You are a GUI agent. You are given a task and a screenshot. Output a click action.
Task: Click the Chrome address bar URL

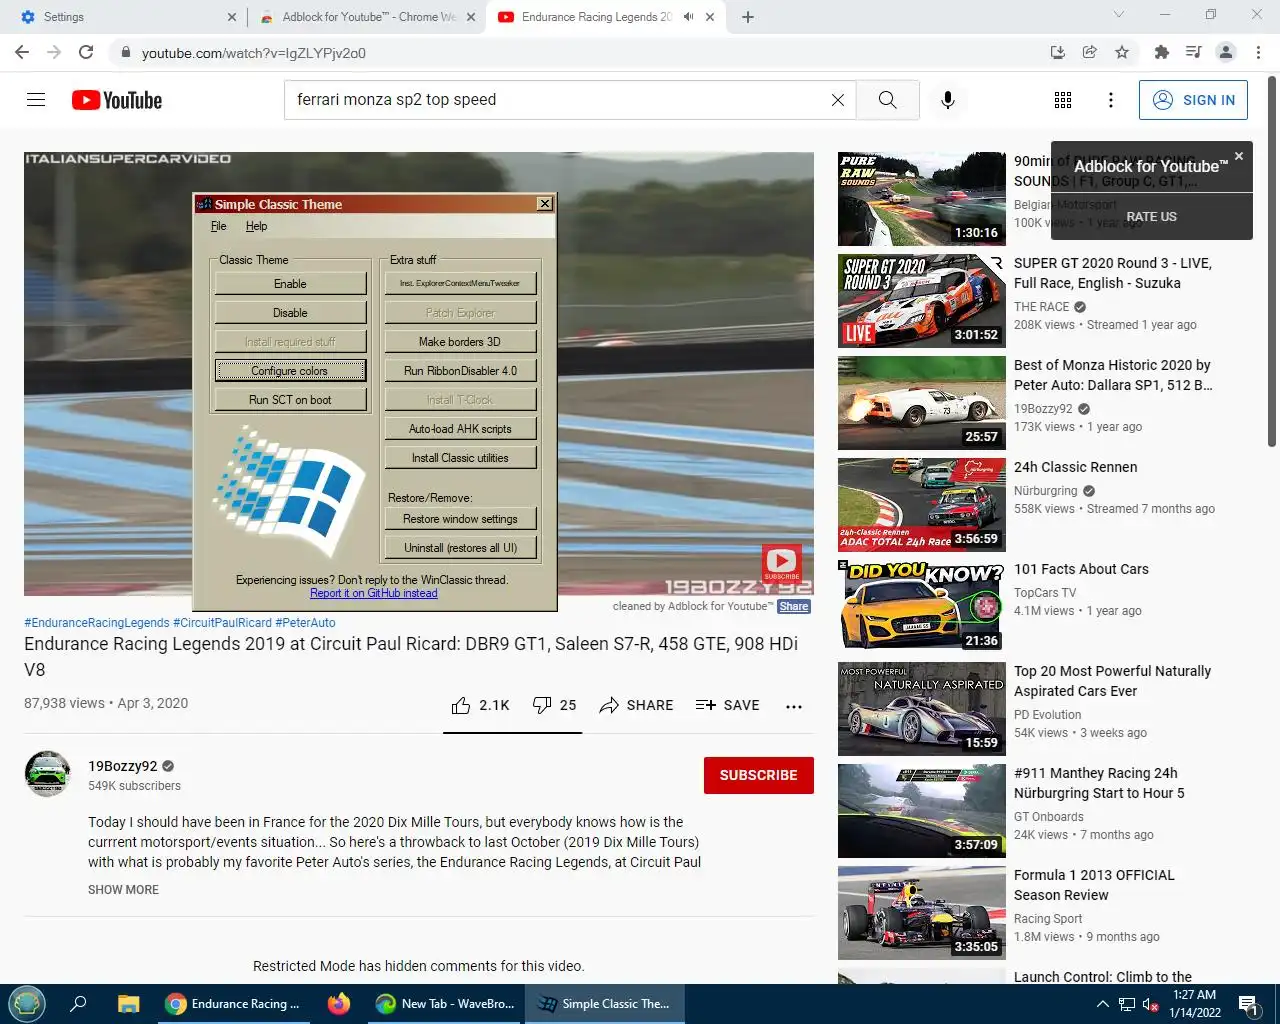tap(254, 53)
